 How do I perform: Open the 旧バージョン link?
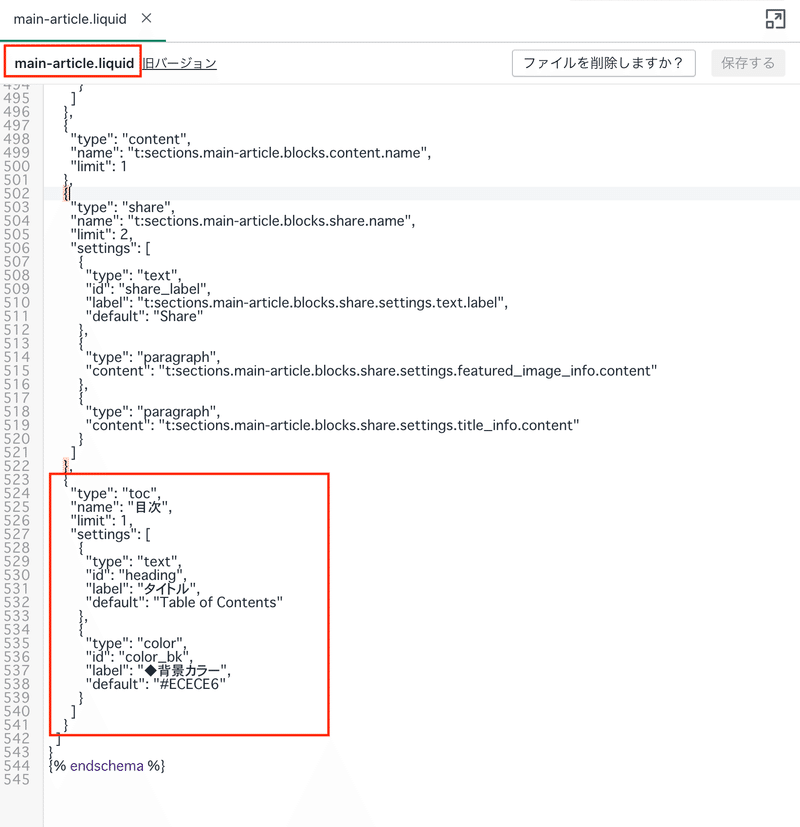pyautogui.click(x=179, y=63)
